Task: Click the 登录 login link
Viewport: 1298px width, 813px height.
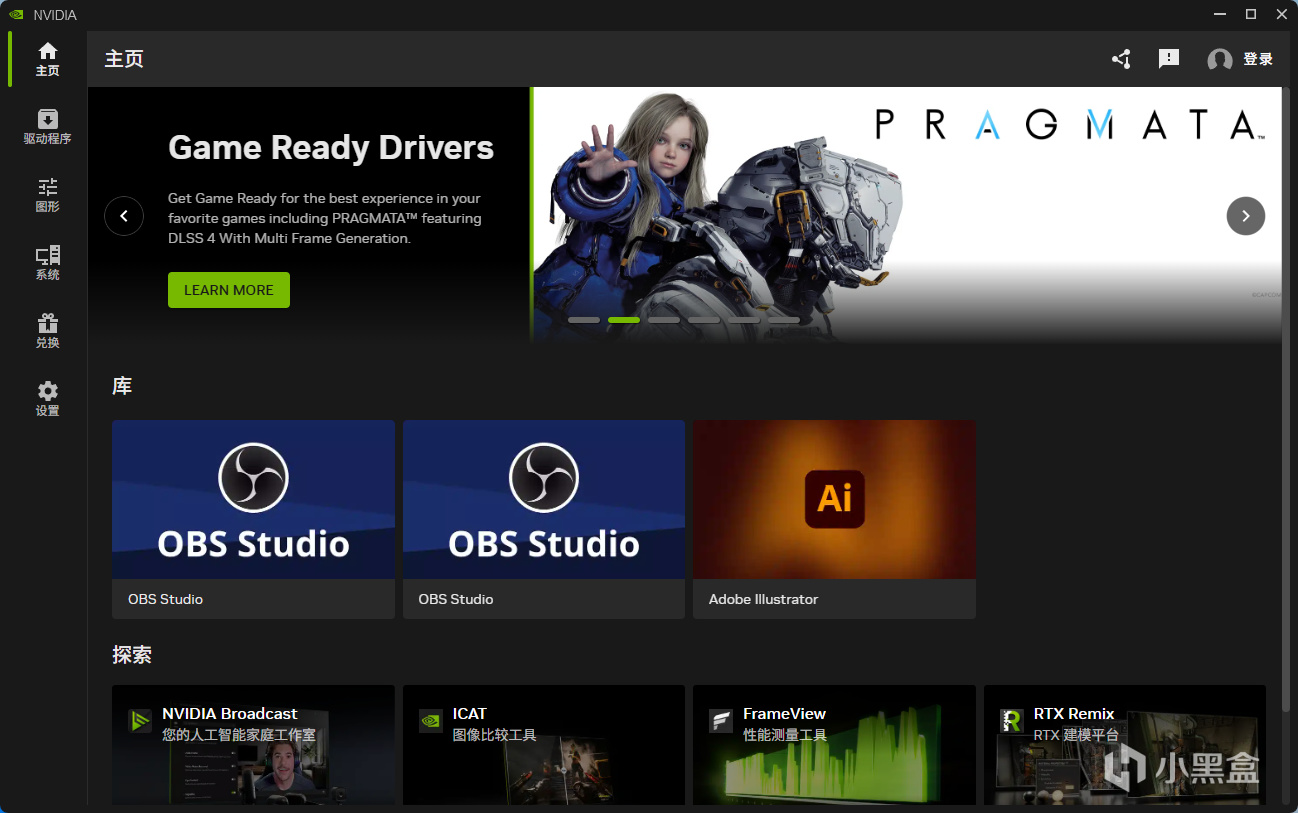Action: click(1258, 59)
